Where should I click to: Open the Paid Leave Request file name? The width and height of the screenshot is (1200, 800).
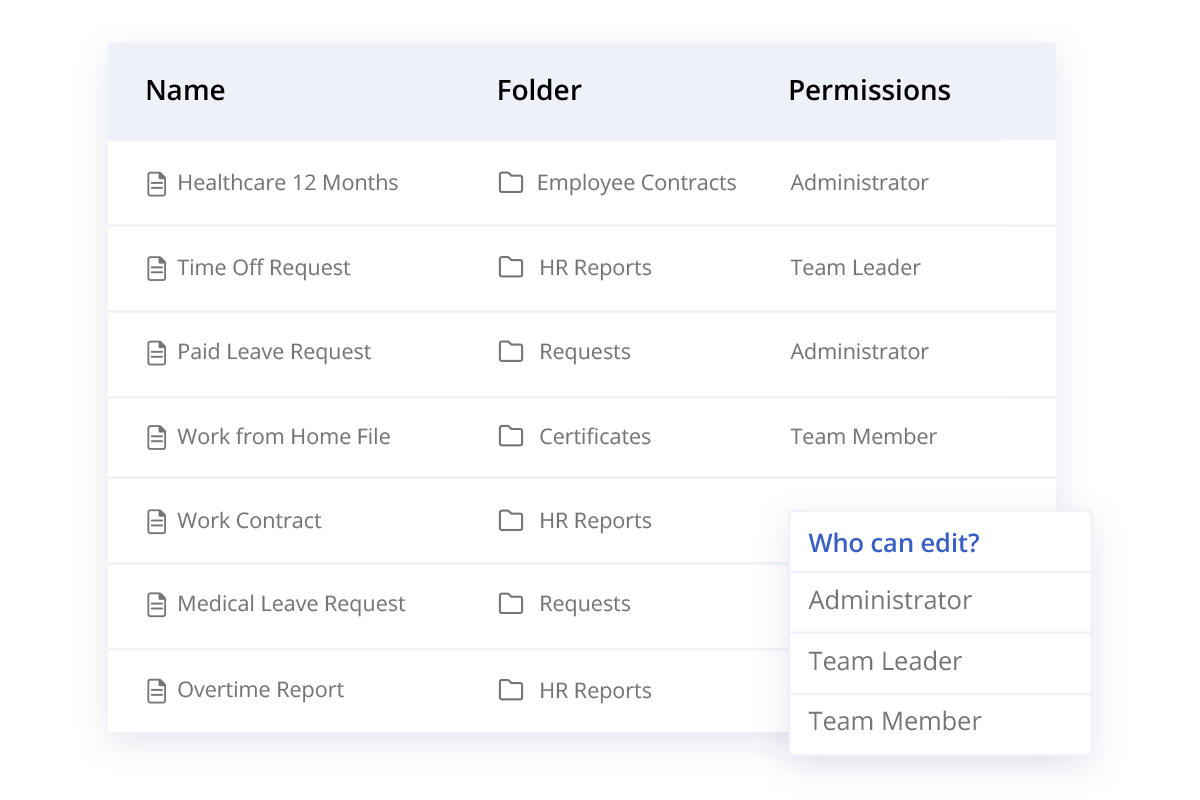tap(274, 352)
